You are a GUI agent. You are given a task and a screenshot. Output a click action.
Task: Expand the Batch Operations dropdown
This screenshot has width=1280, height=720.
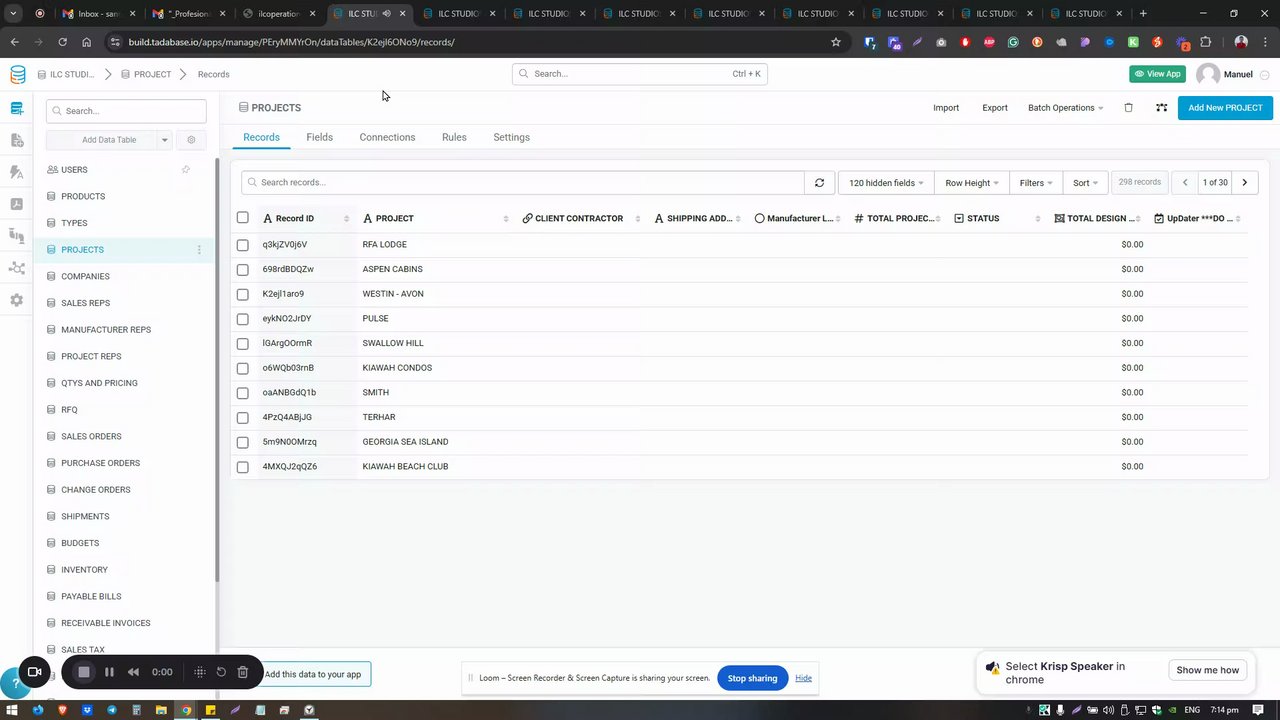click(x=1065, y=108)
